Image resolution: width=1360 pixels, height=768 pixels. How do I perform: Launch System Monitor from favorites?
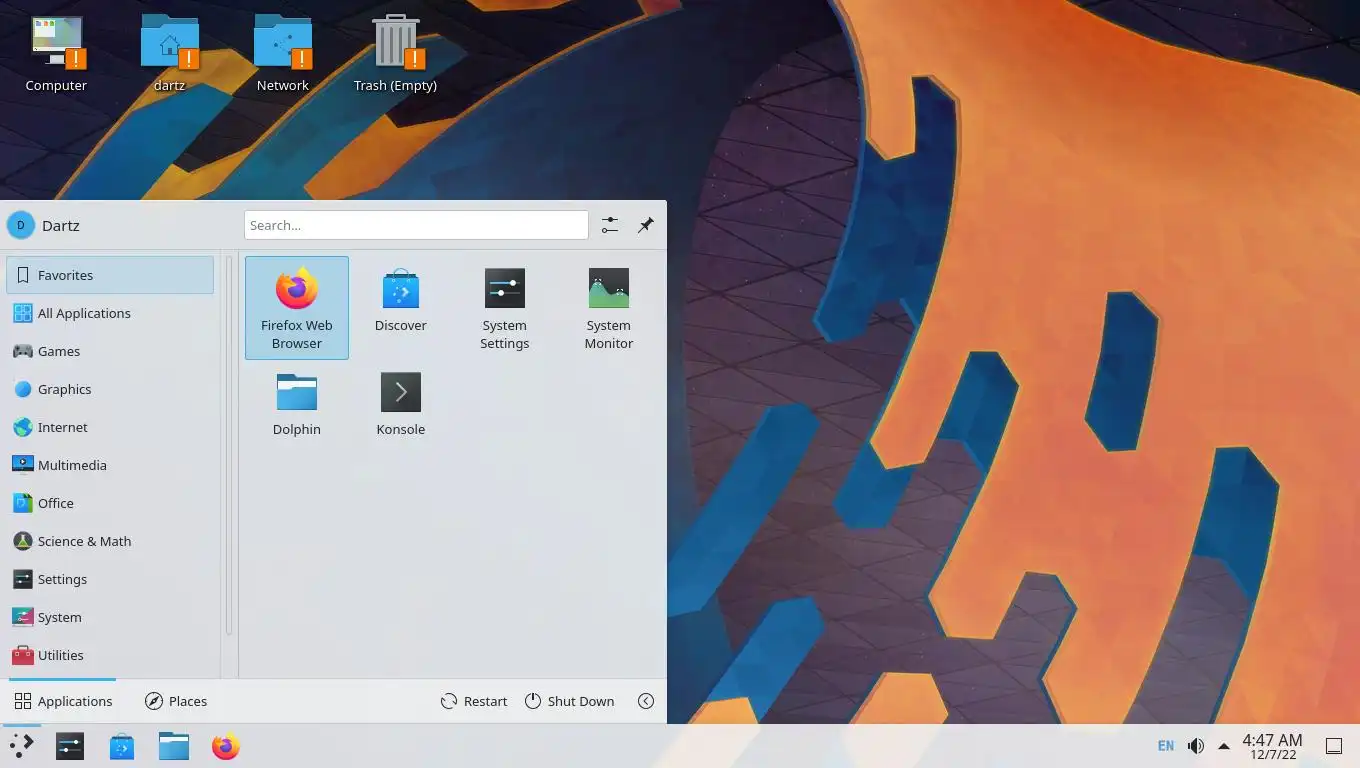609,308
